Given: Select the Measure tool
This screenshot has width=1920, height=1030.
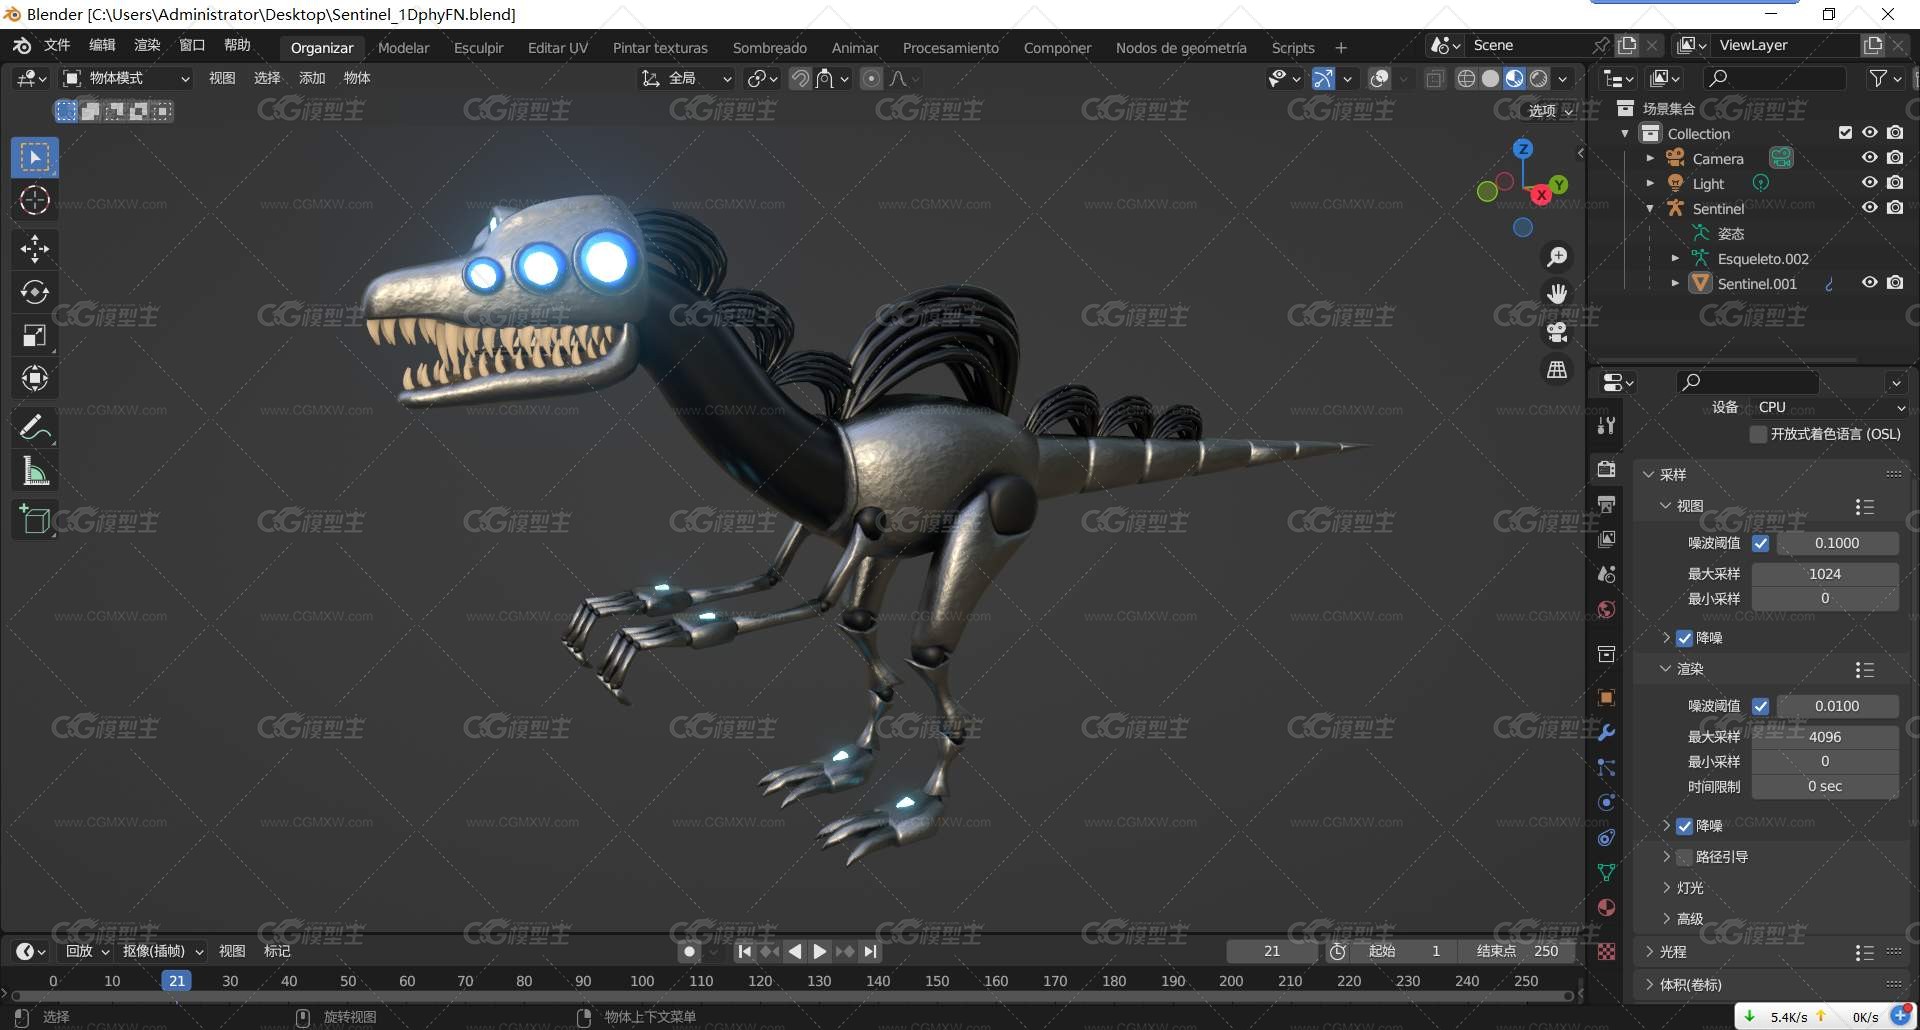Looking at the screenshot, I should pyautogui.click(x=35, y=471).
